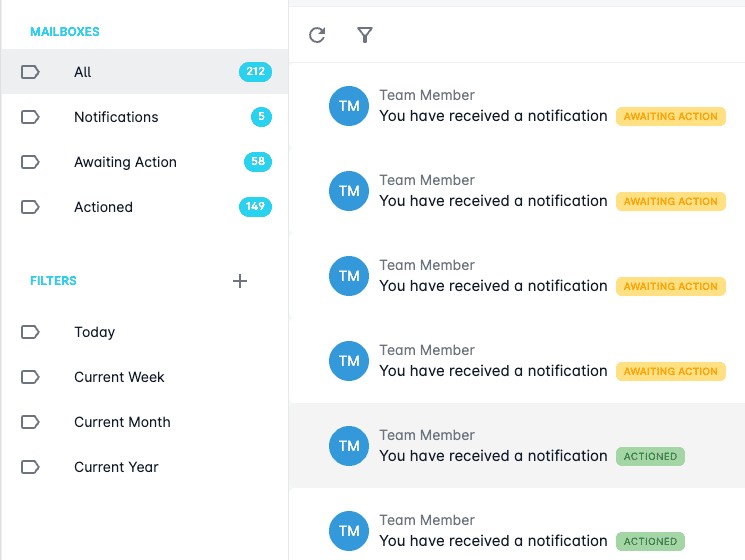Click Awaiting Action tag on third message

pyautogui.click(x=670, y=286)
